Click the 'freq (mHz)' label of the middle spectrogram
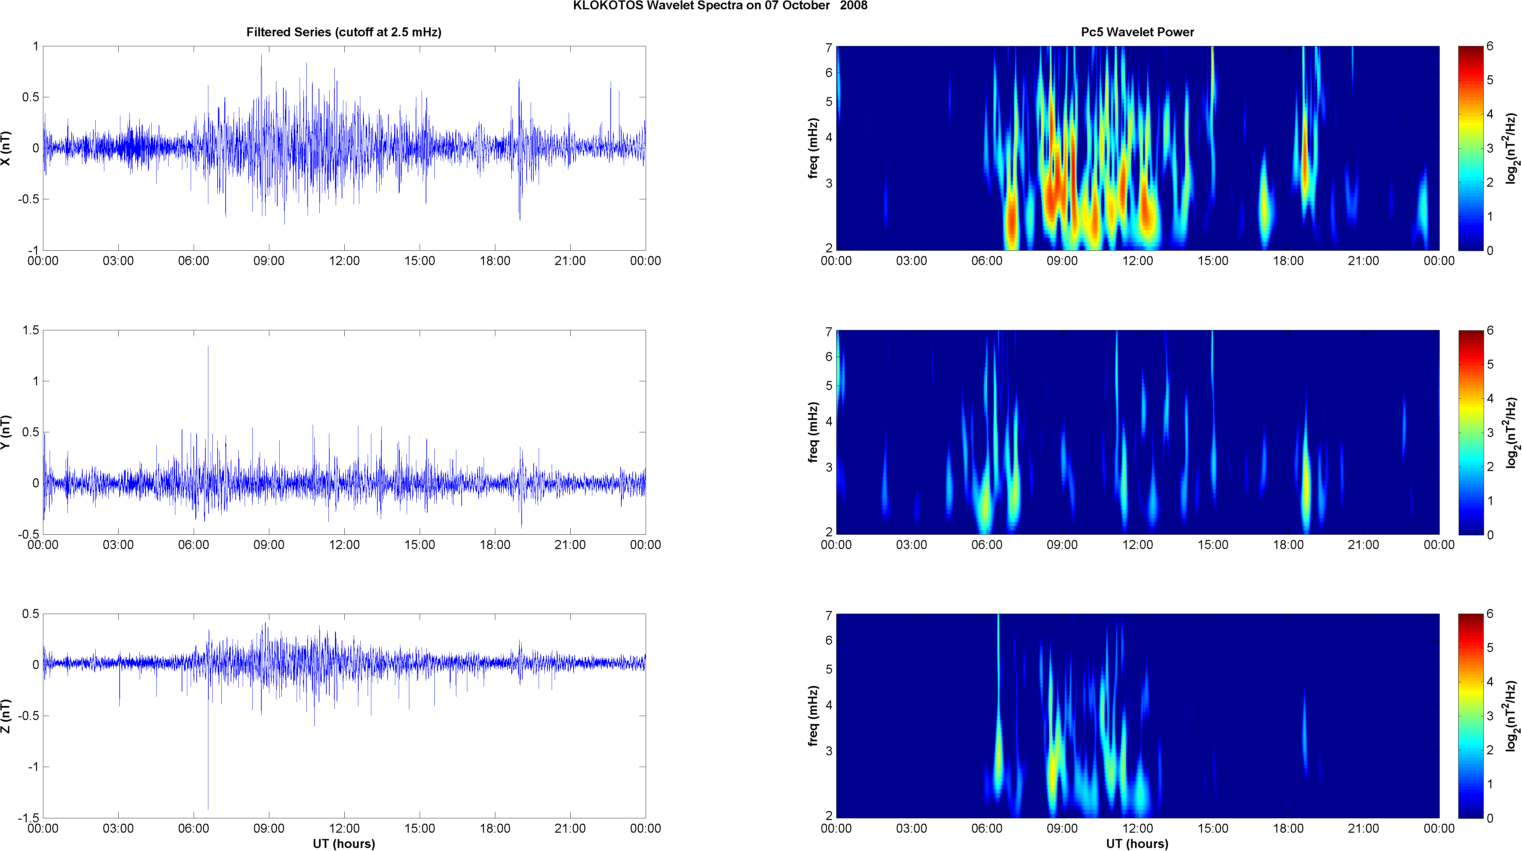Image resolution: width=1522 pixels, height=851 pixels. pos(814,432)
